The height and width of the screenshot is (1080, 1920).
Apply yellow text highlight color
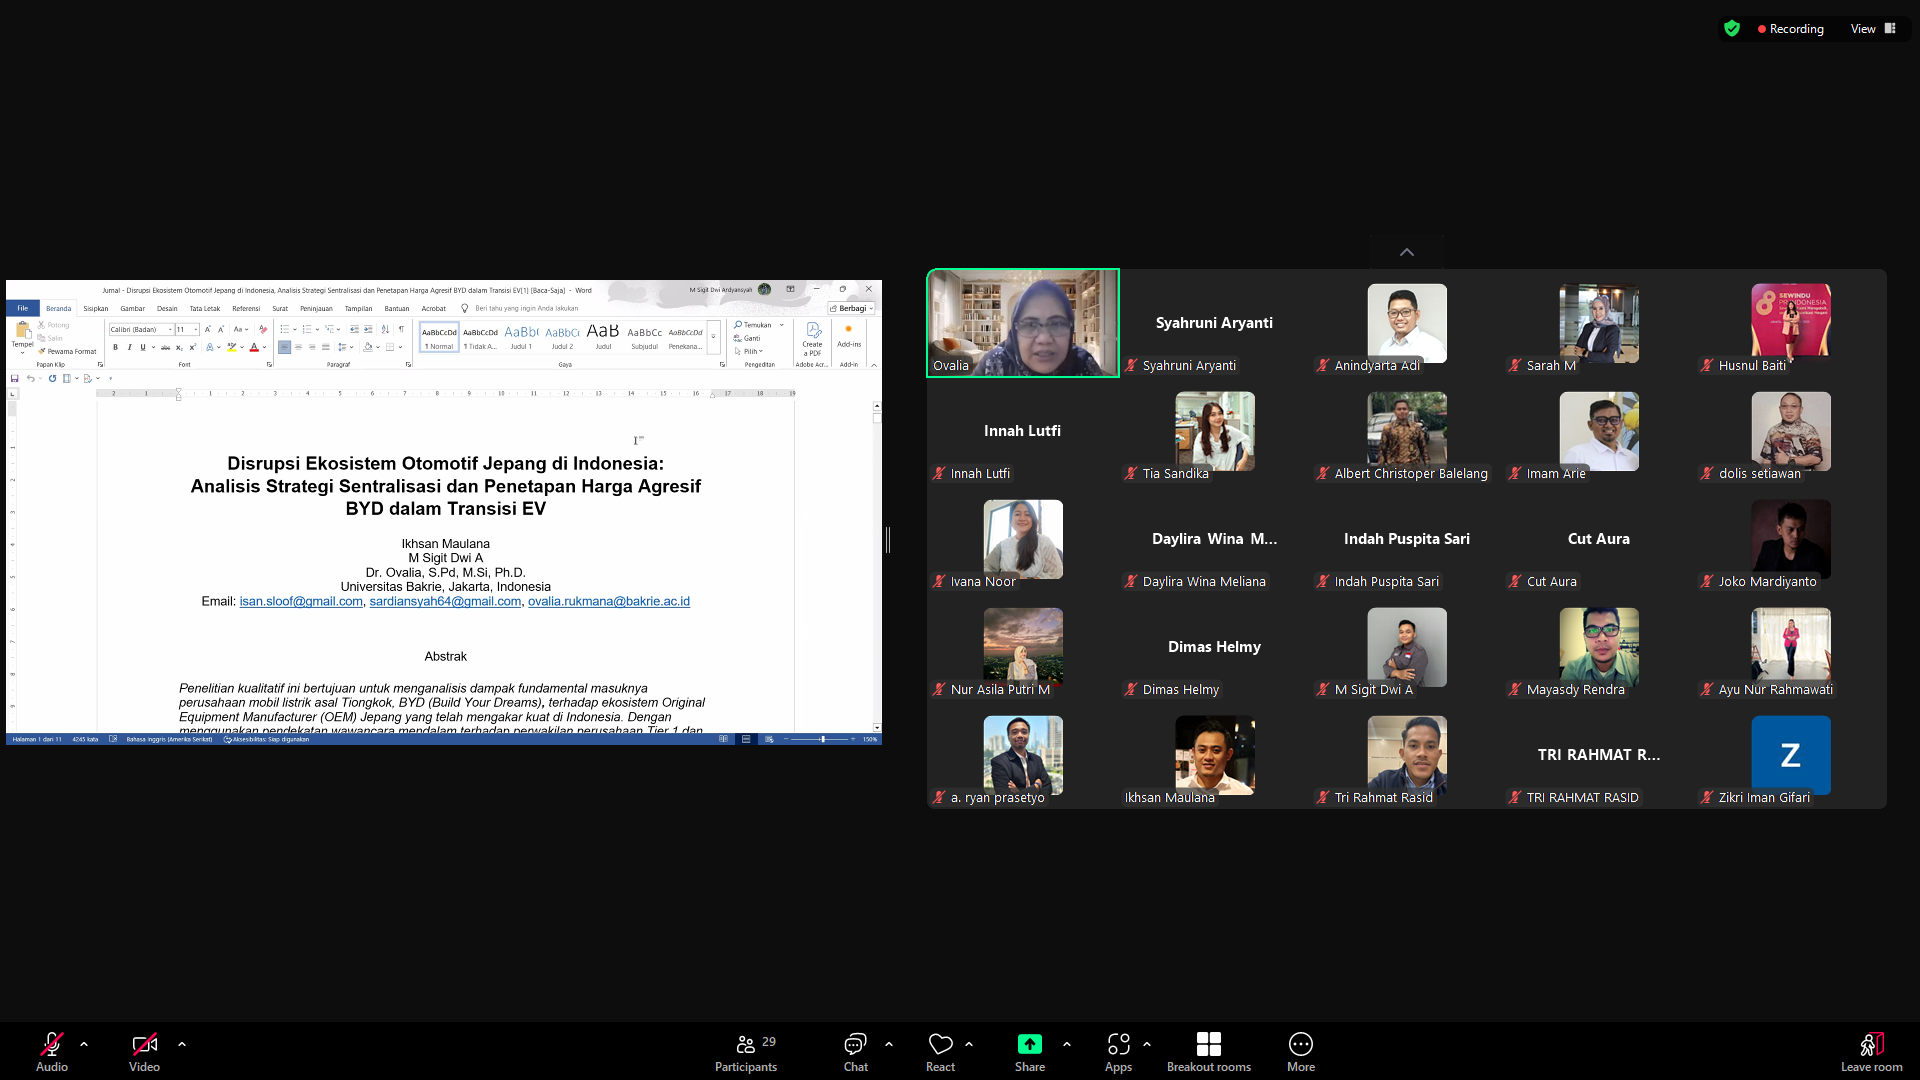[x=231, y=347]
